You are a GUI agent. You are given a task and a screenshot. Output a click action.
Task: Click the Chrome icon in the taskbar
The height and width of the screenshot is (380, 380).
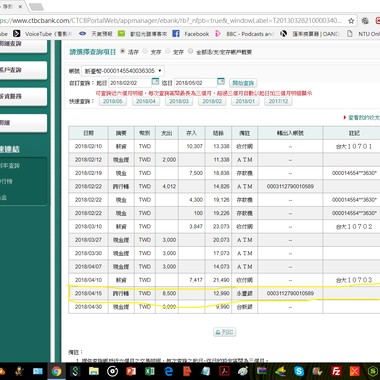(x=56, y=371)
